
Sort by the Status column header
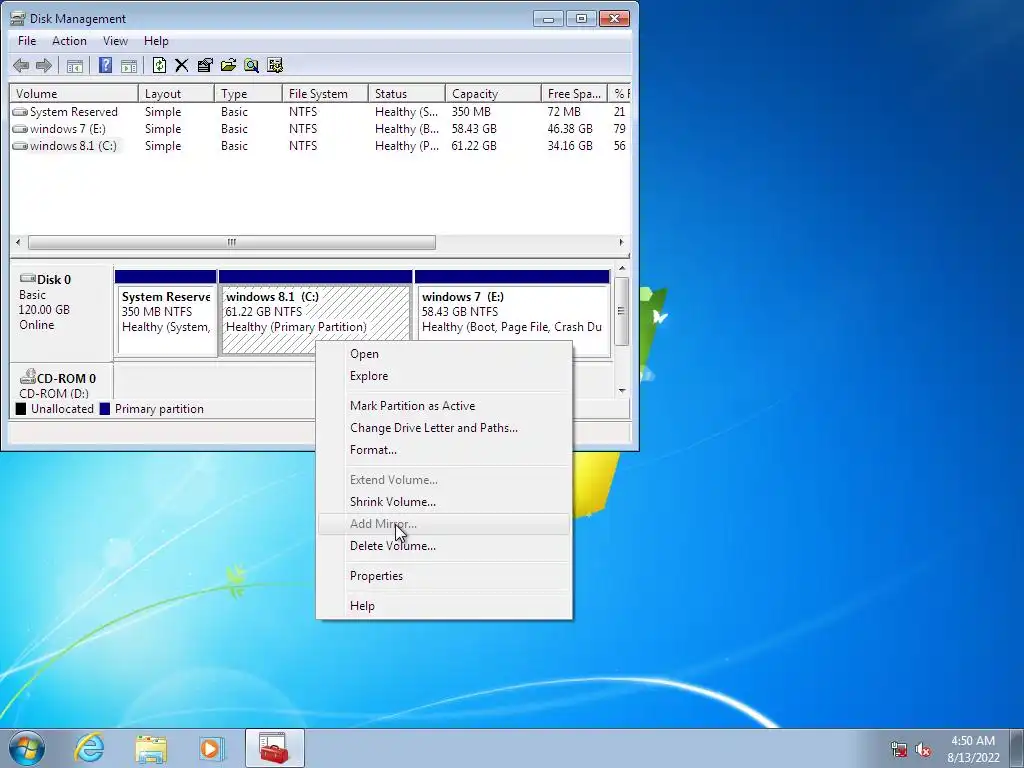click(x=407, y=93)
